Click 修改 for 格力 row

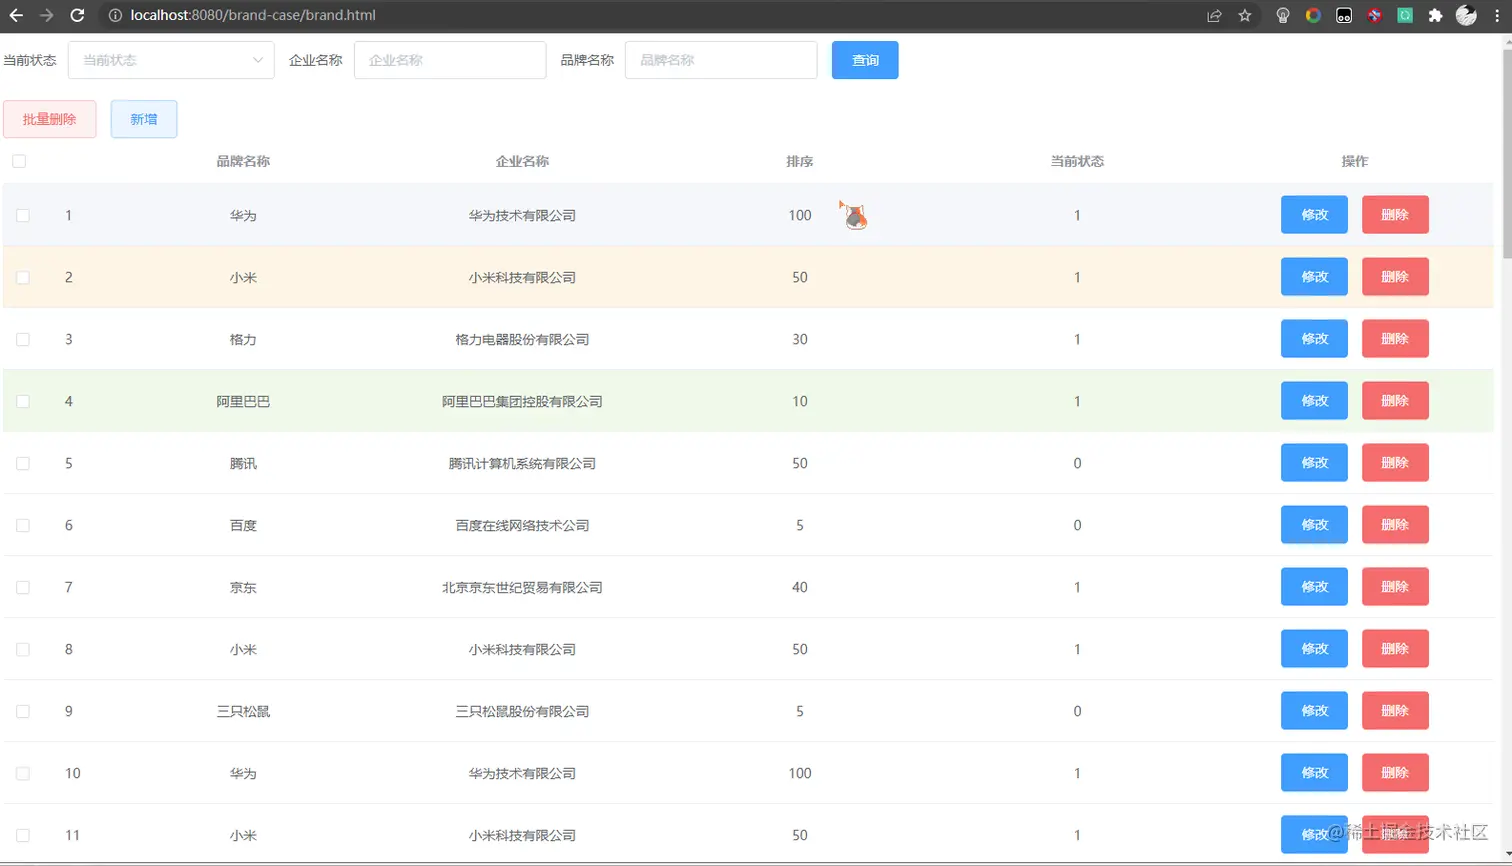[1314, 339]
